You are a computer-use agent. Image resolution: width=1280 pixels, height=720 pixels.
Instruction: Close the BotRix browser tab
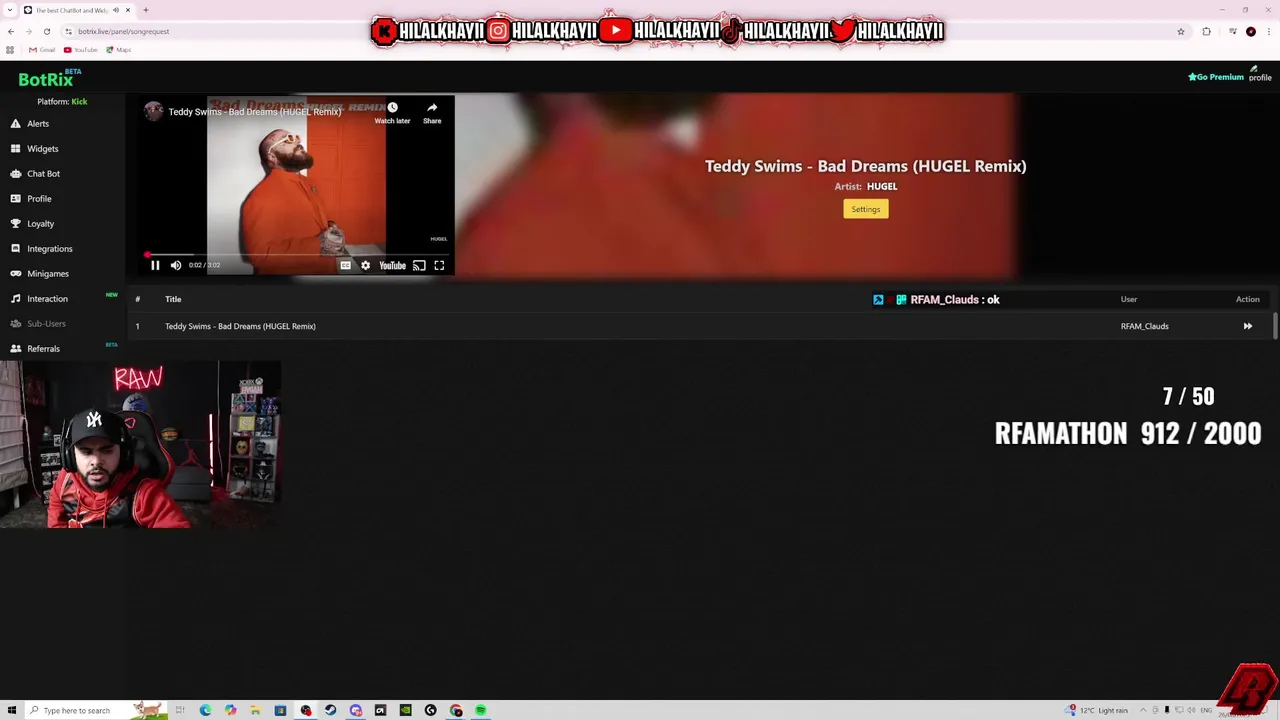128,10
